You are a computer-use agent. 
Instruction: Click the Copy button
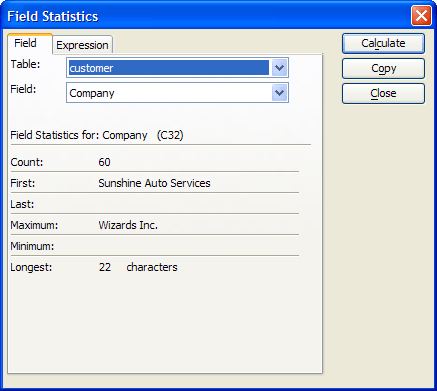coord(383,69)
